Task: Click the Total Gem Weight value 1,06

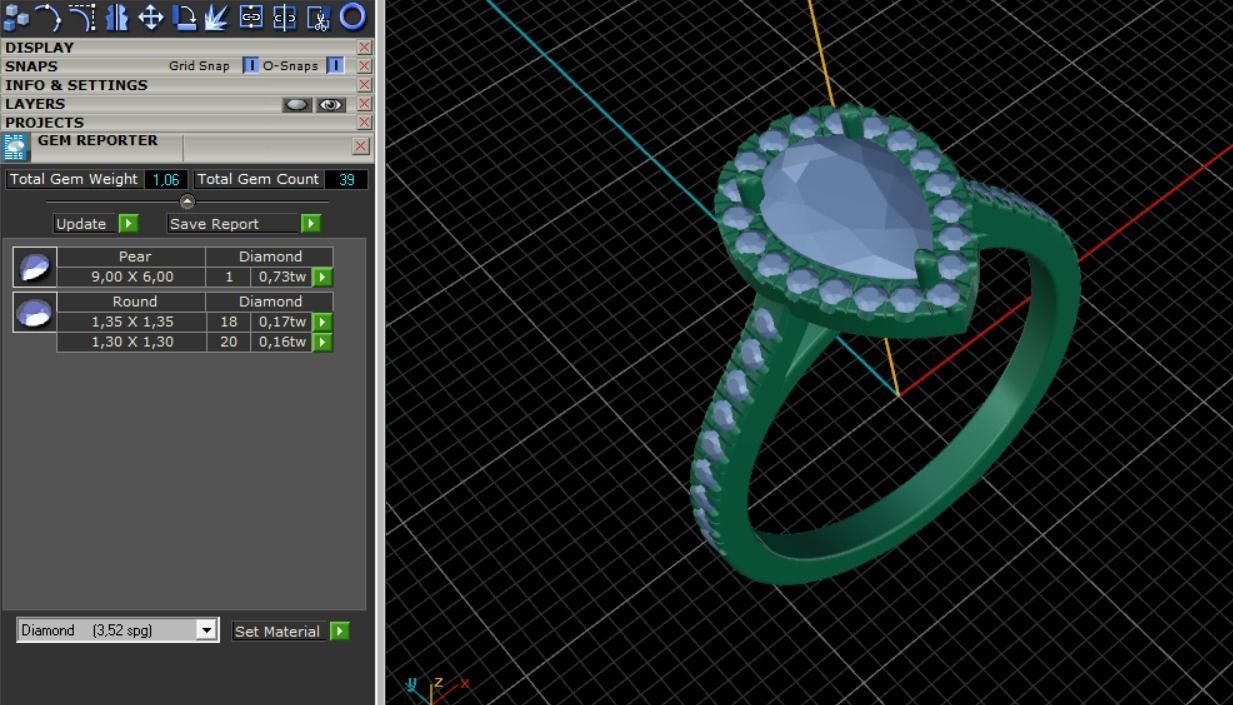Action: (166, 179)
